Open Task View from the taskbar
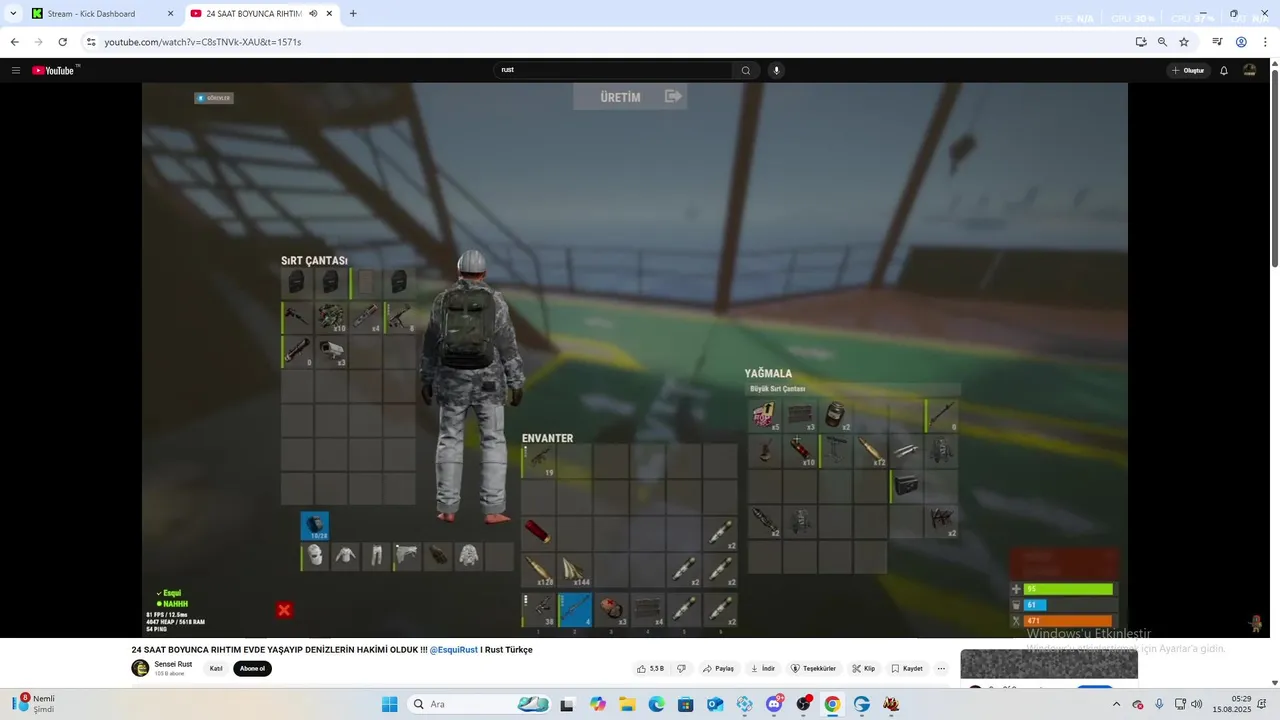 567,704
